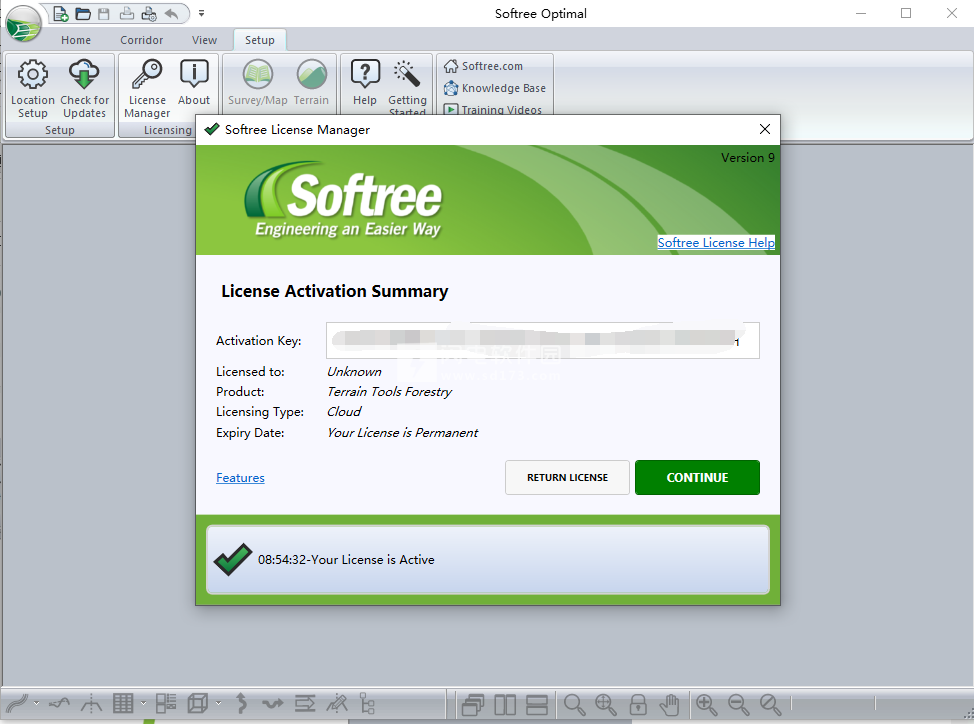Open dropdown arrow beside the curved alignment icon

click(x=36, y=704)
